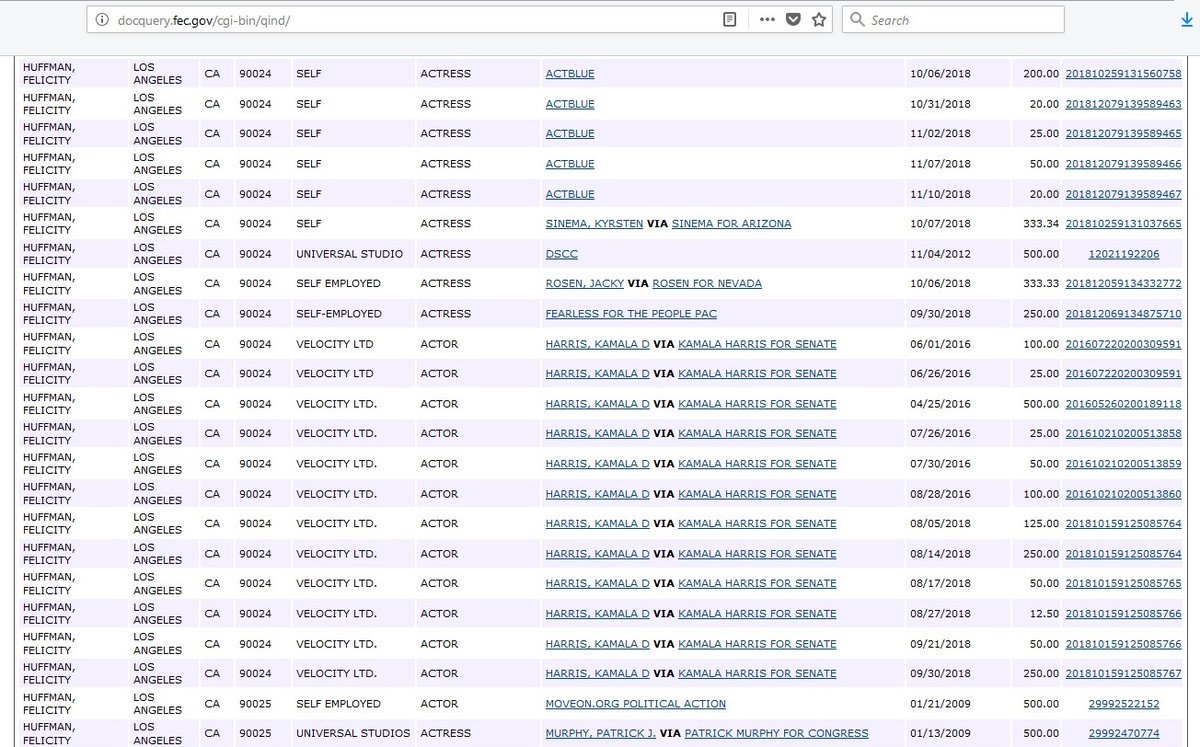Image resolution: width=1200 pixels, height=747 pixels.
Task: Open MURPHY, PATRICK J. candidate link
Action: click(x=601, y=734)
